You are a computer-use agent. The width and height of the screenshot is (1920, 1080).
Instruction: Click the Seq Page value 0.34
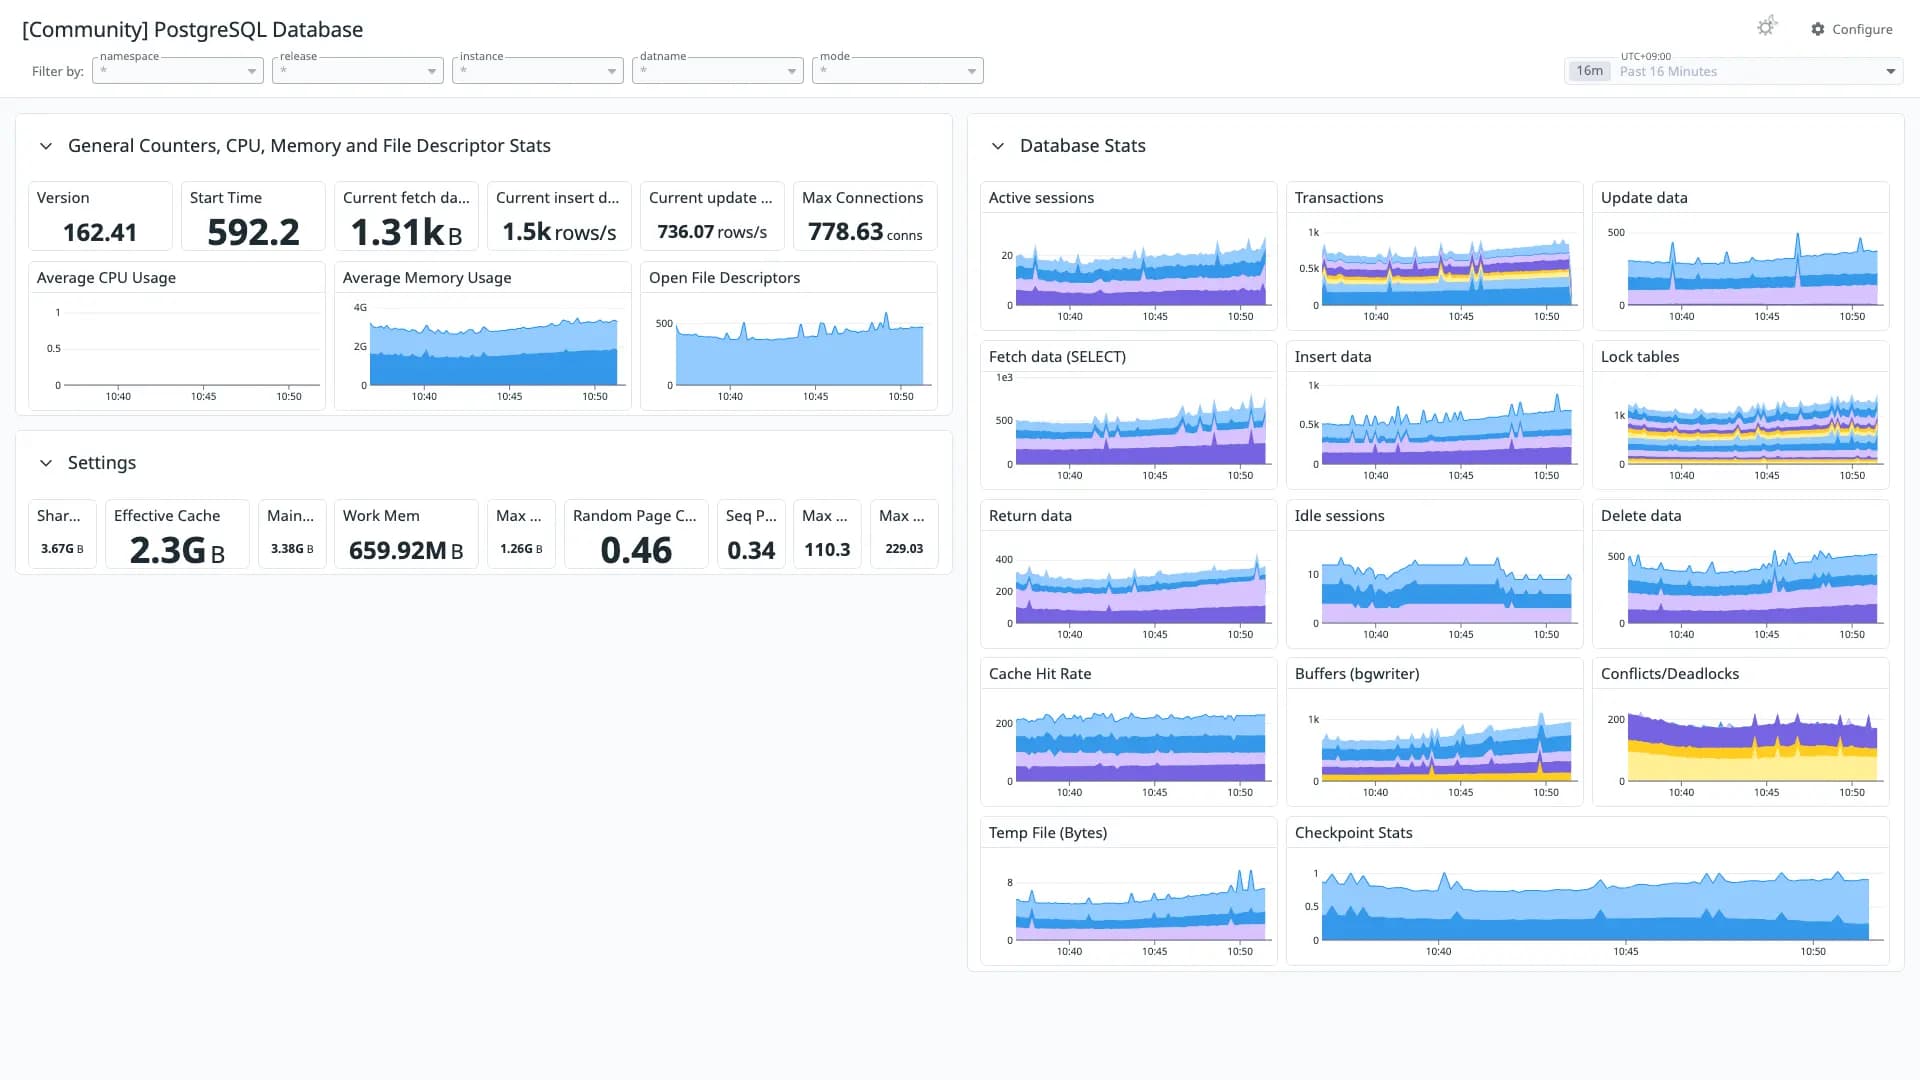tap(751, 550)
